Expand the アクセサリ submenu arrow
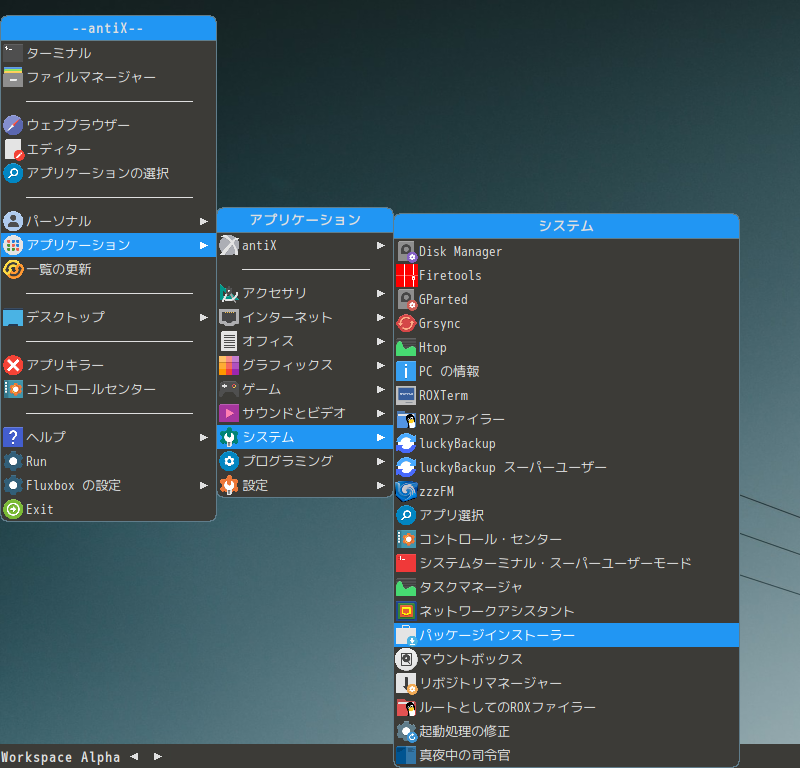Viewport: 800px width, 768px height. 381,293
